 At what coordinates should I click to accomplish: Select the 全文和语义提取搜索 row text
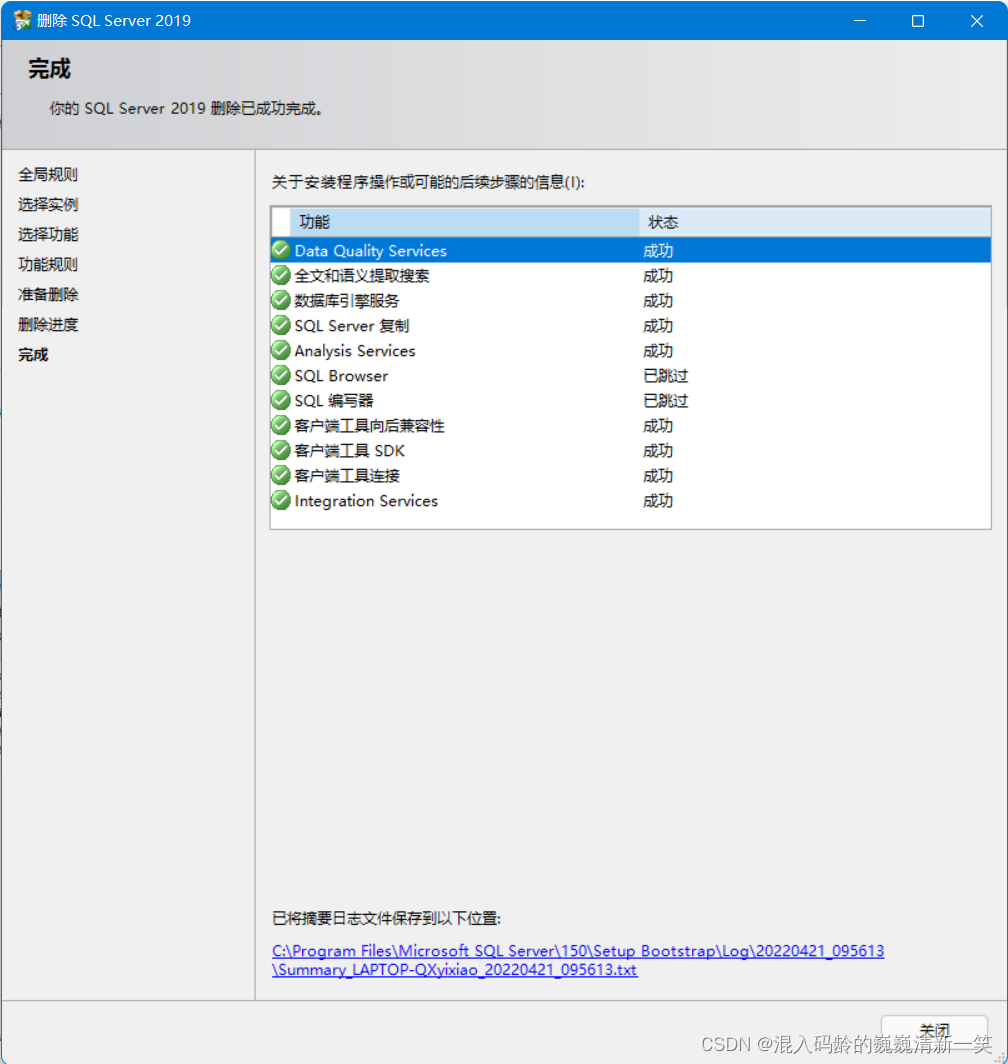362,276
